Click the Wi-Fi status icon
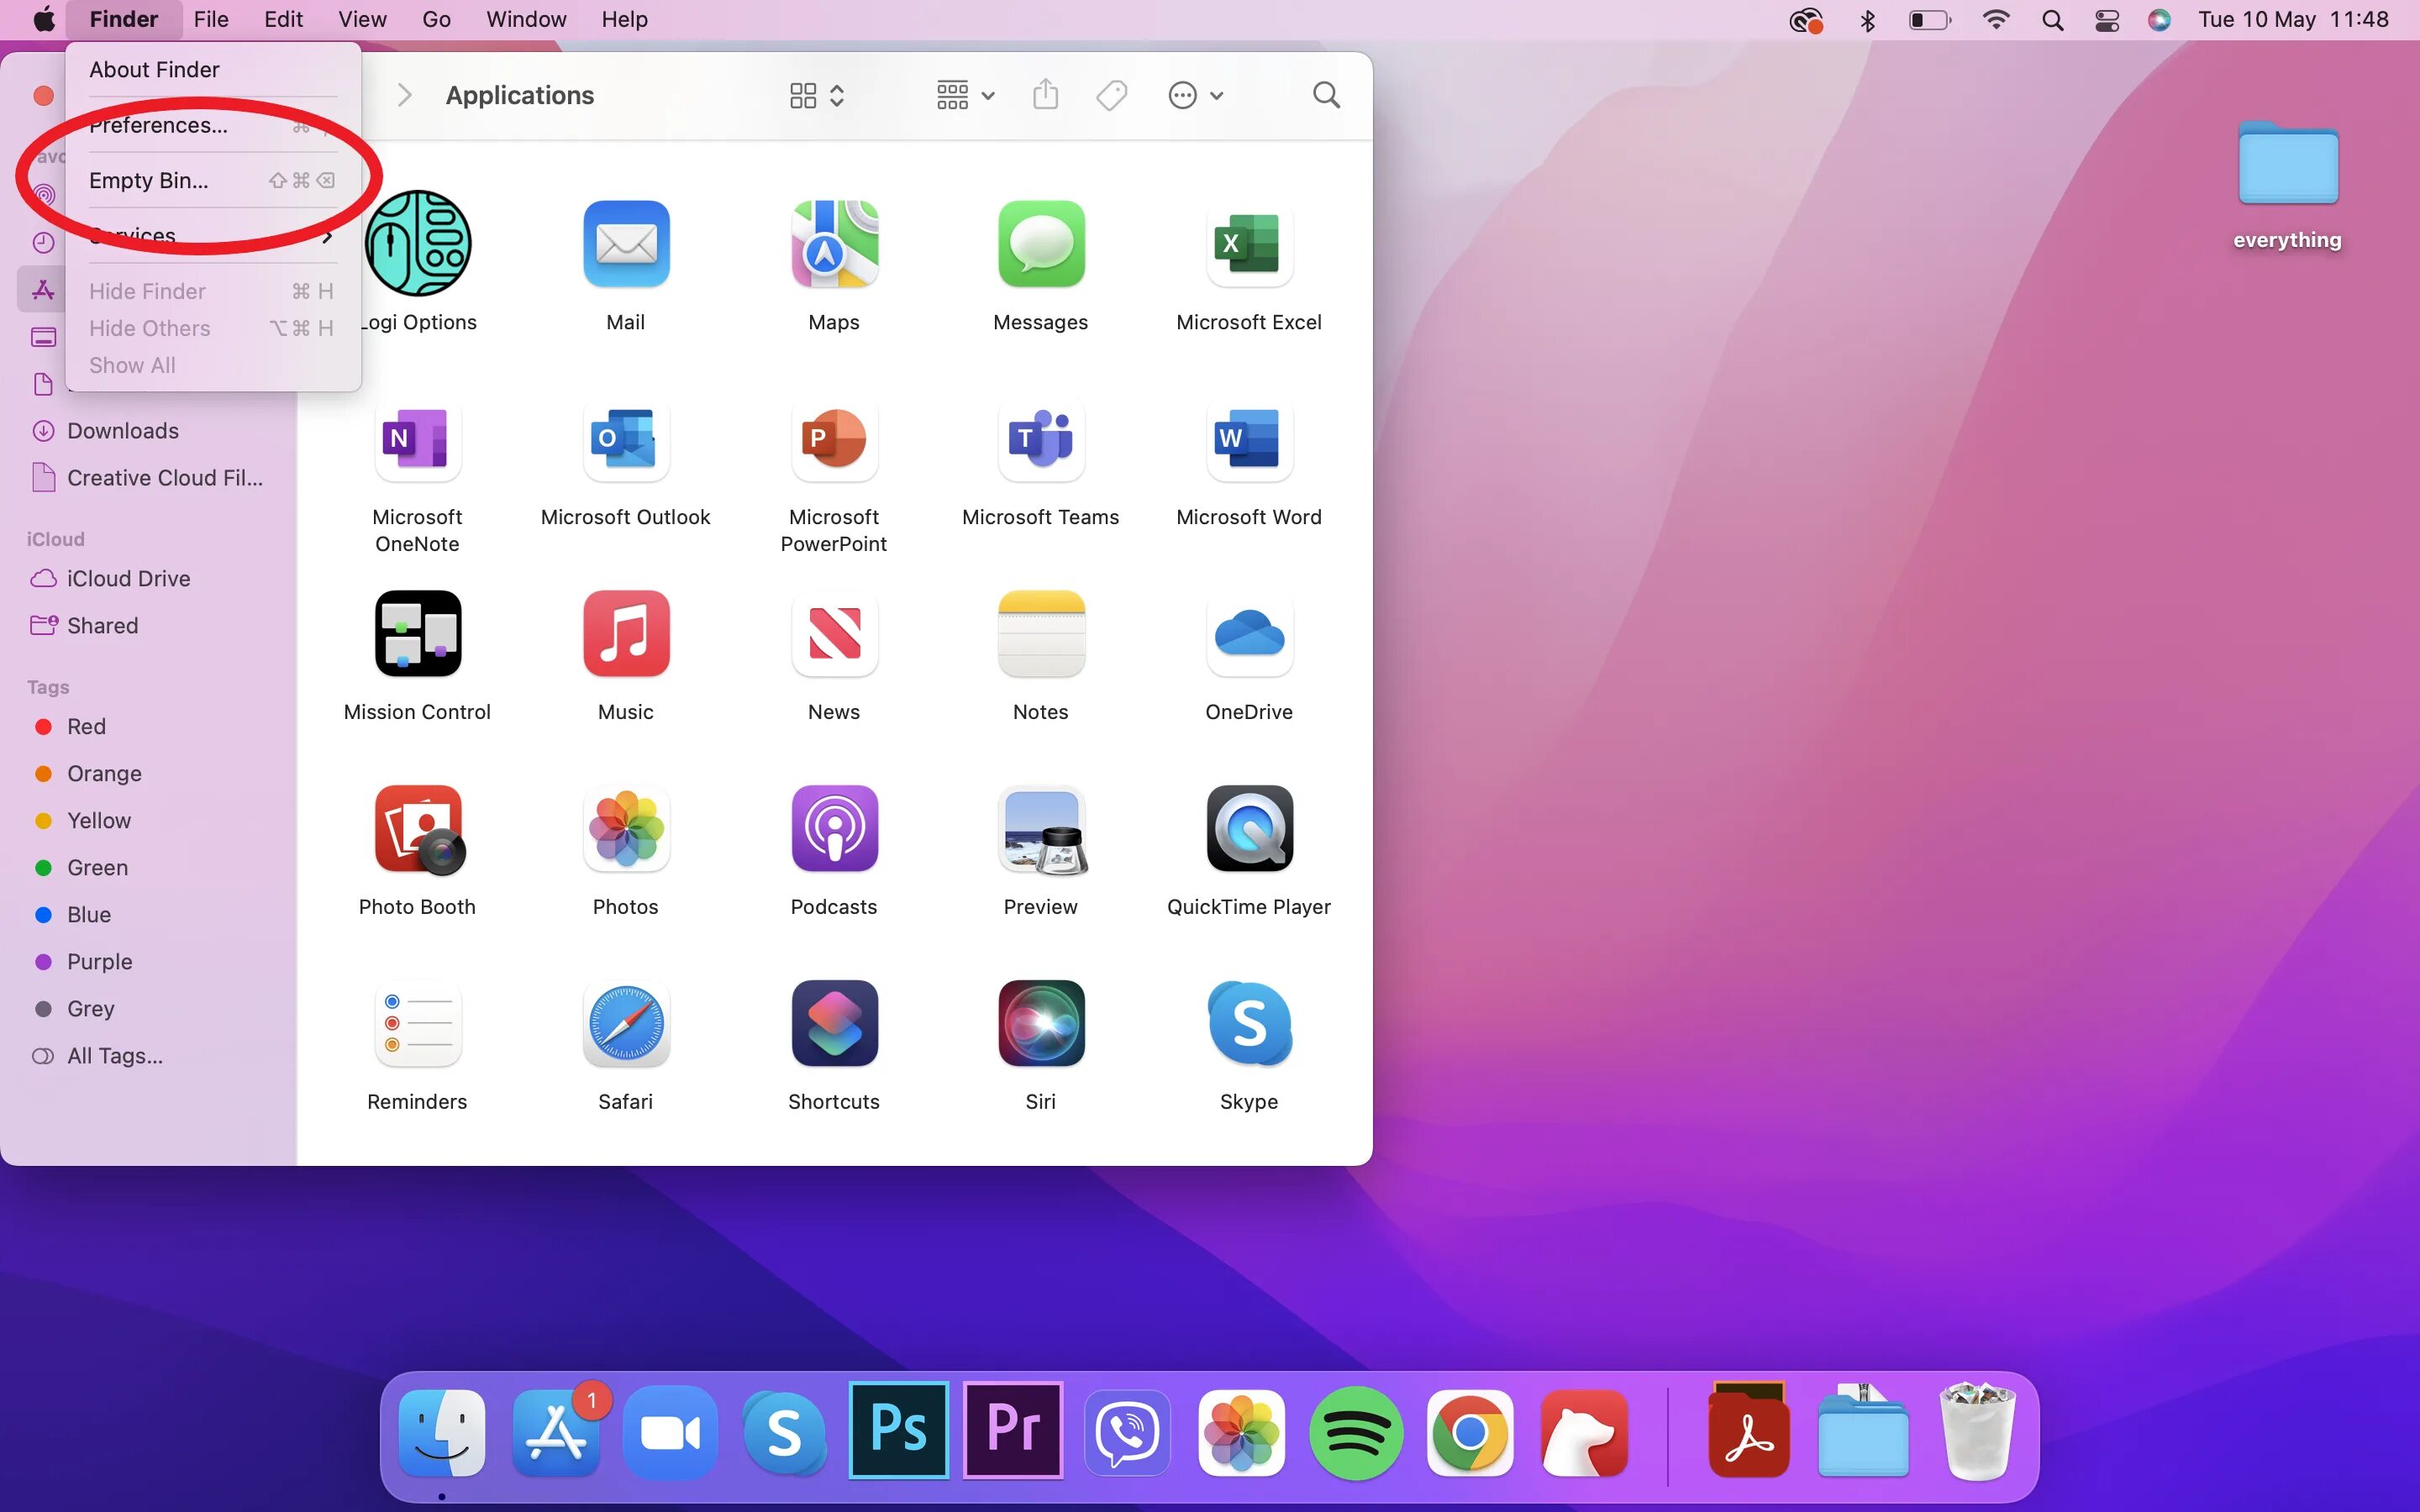The image size is (2420, 1512). point(1996,20)
